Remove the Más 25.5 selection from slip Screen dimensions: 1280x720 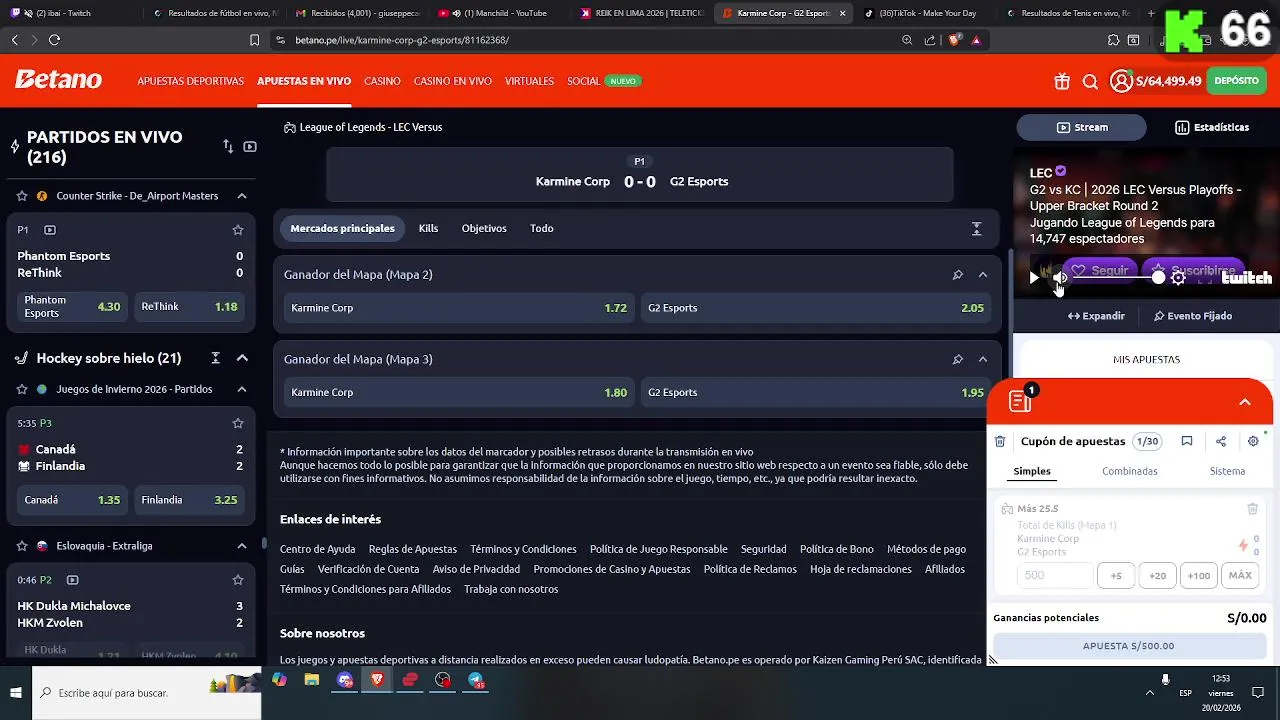coord(1252,509)
